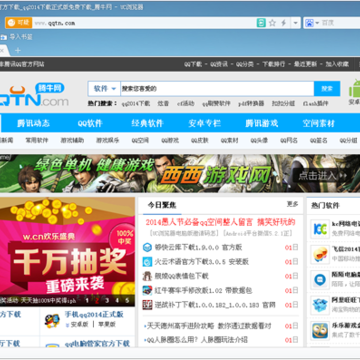Switch carousel to slide 1

click(87, 300)
